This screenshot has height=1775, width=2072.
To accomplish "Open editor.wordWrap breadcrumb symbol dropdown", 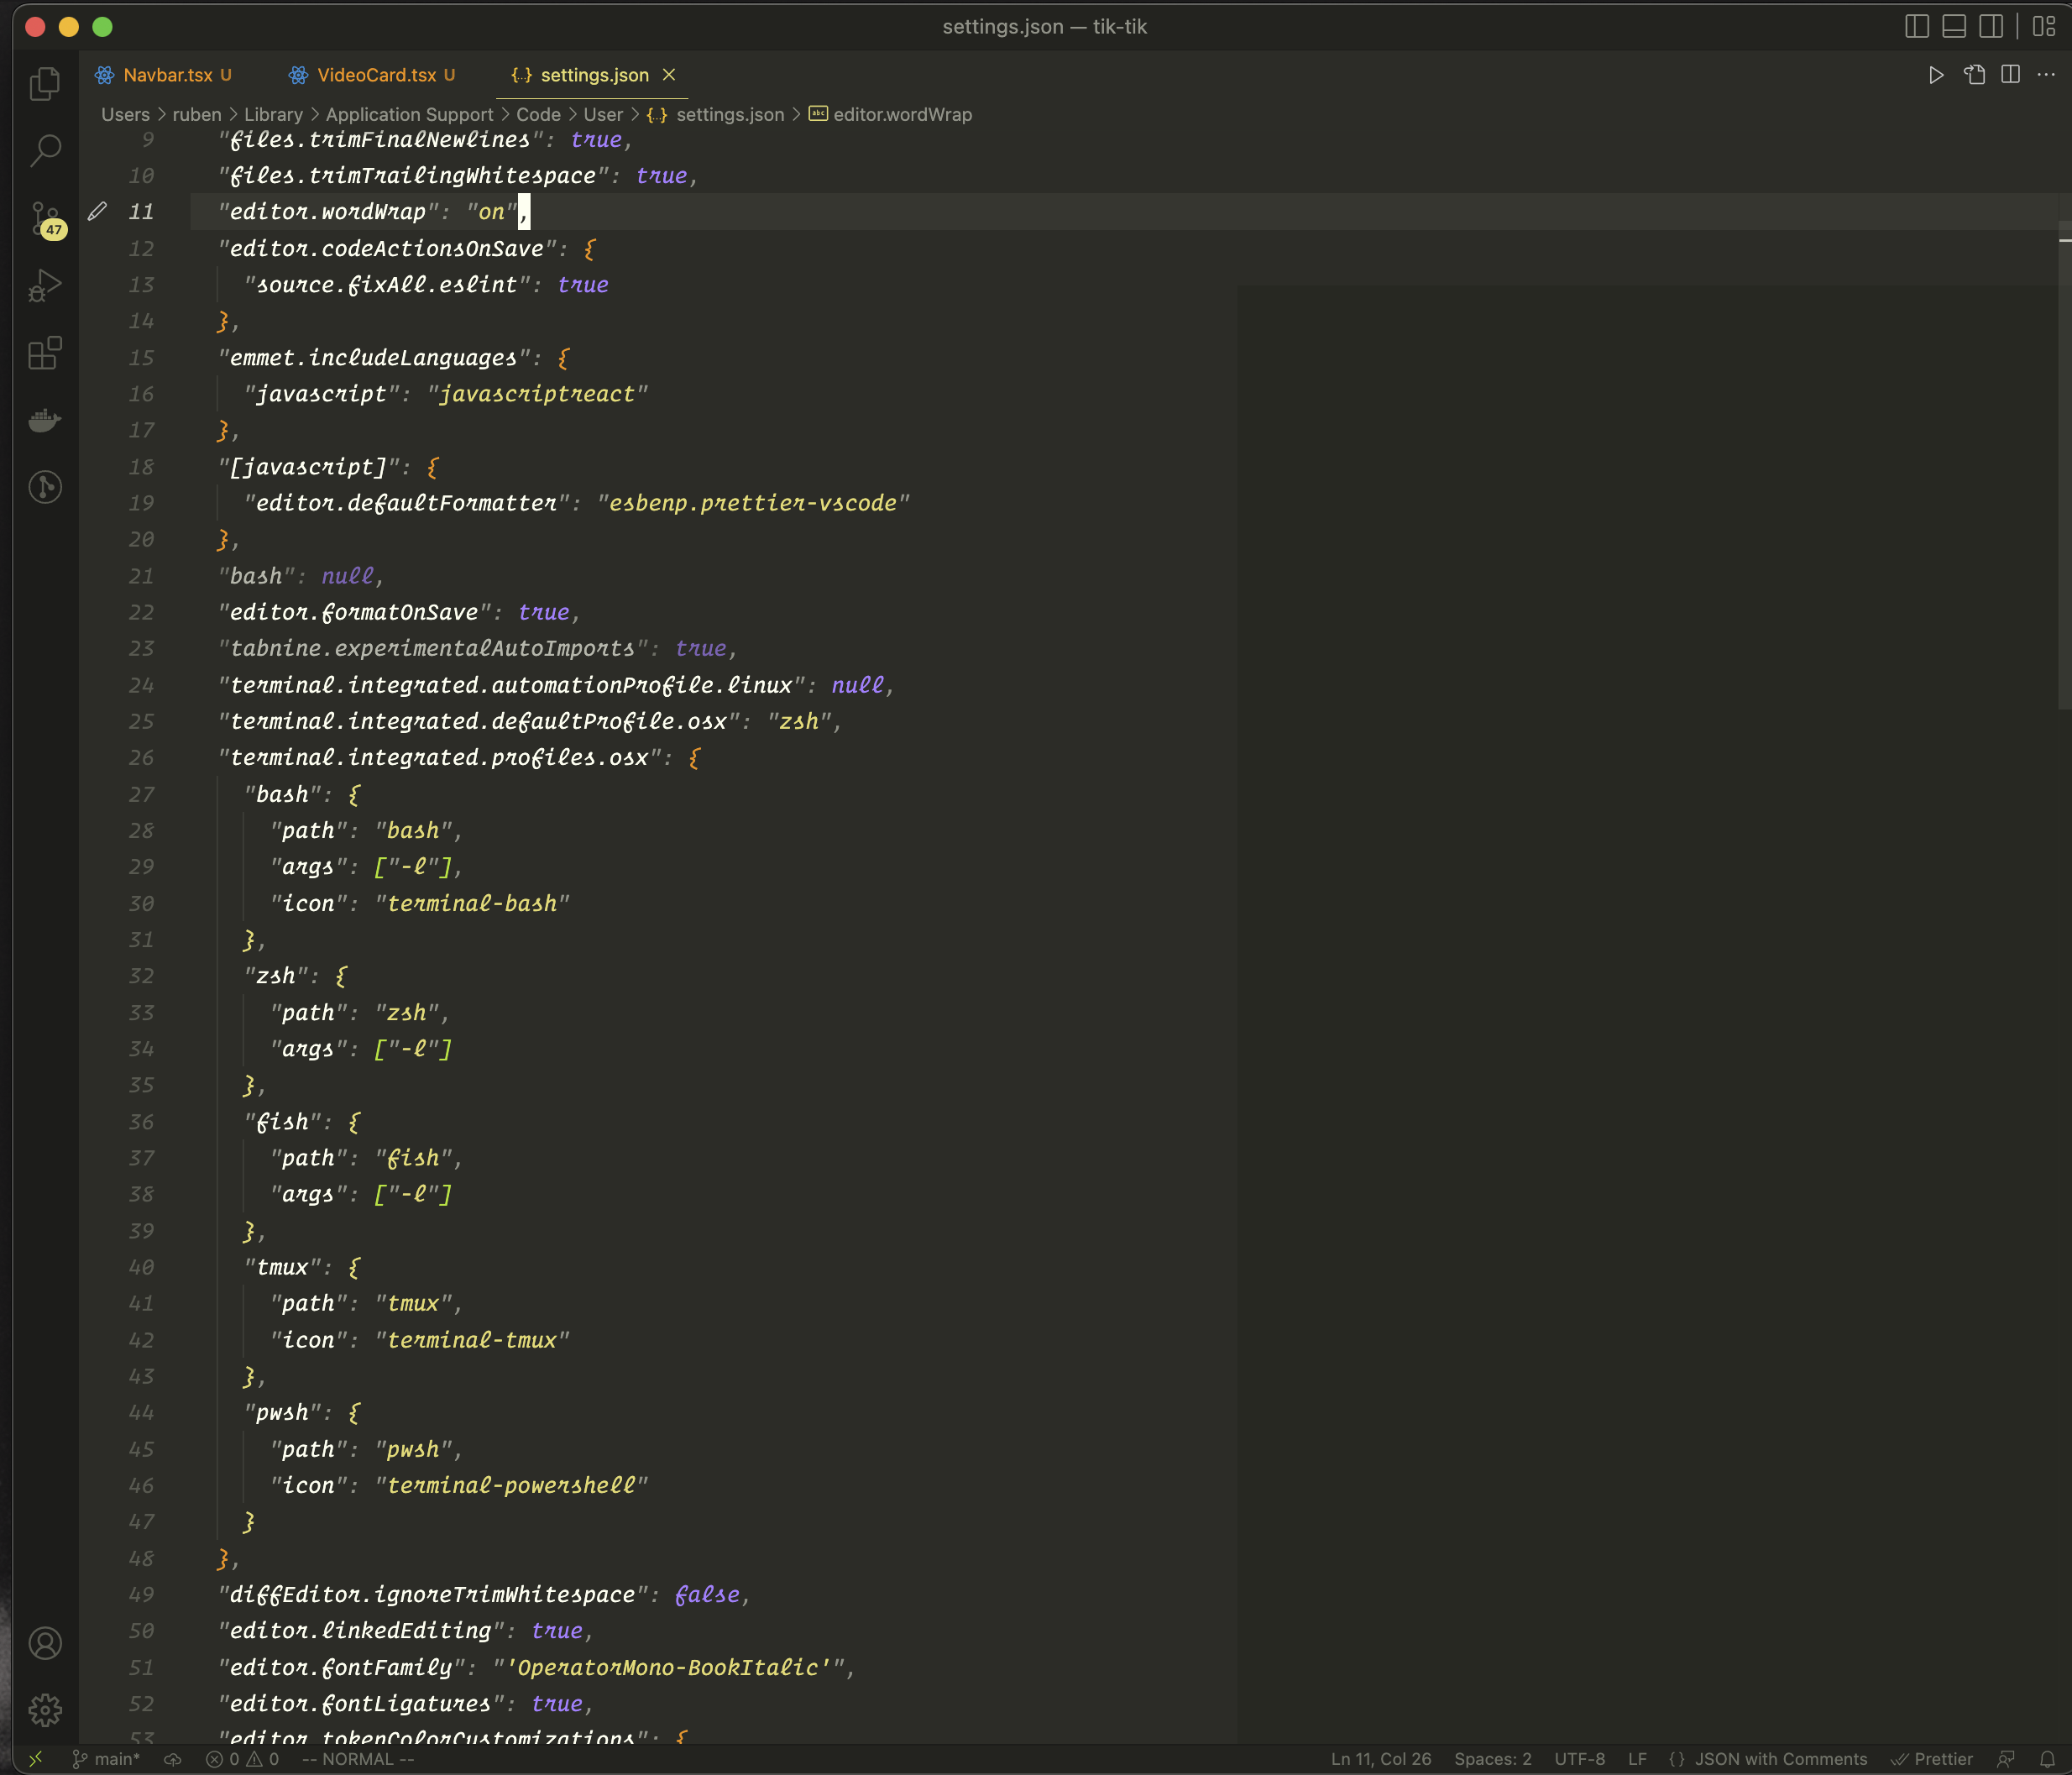I will click(x=890, y=114).
